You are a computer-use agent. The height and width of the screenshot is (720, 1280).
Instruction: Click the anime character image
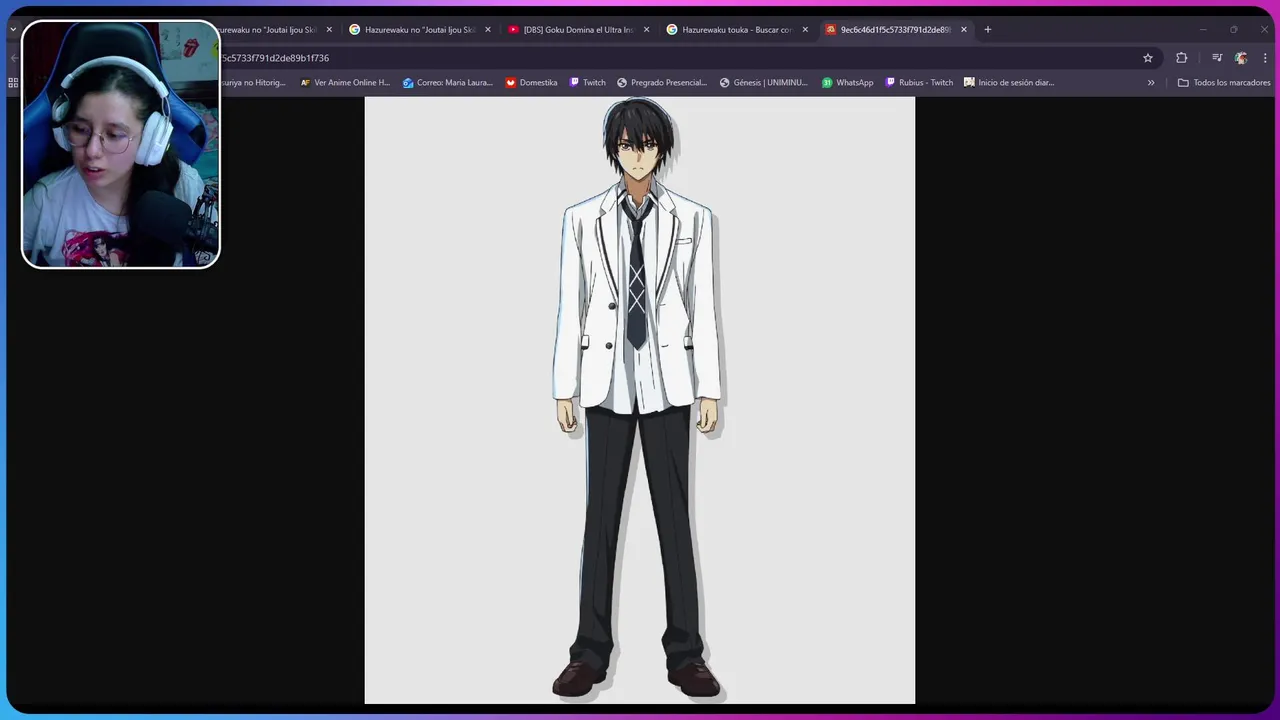[x=640, y=400]
